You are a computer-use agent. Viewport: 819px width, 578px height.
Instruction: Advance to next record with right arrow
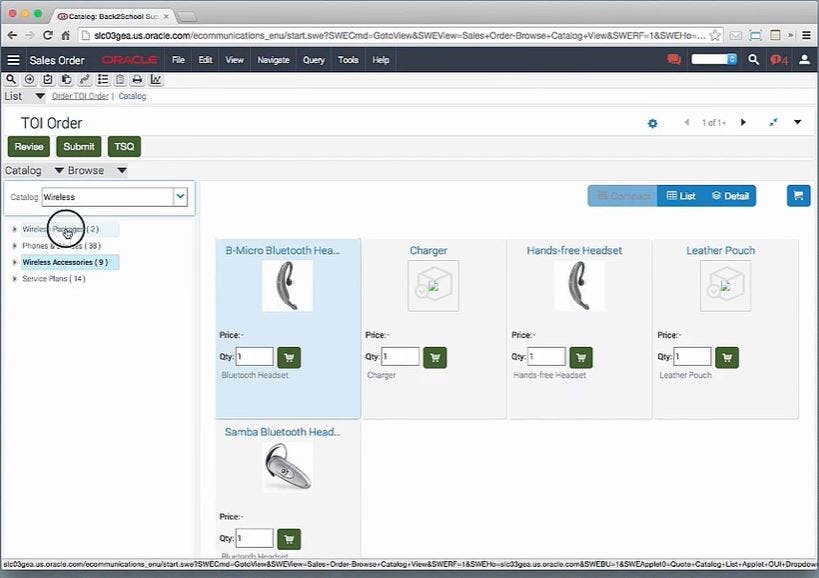pyautogui.click(x=744, y=123)
